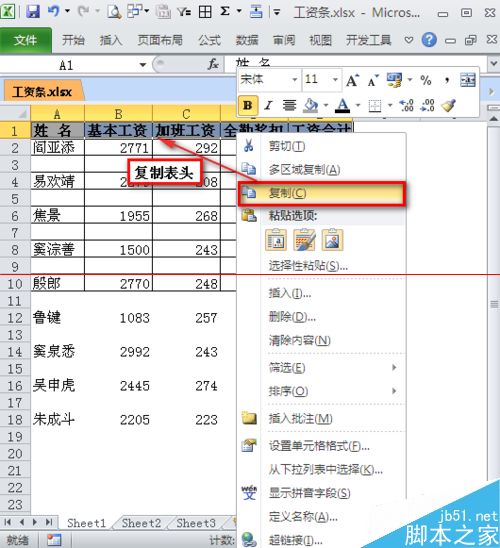
Task: Choose 复制(C) from context menu
Action: pyautogui.click(x=321, y=193)
